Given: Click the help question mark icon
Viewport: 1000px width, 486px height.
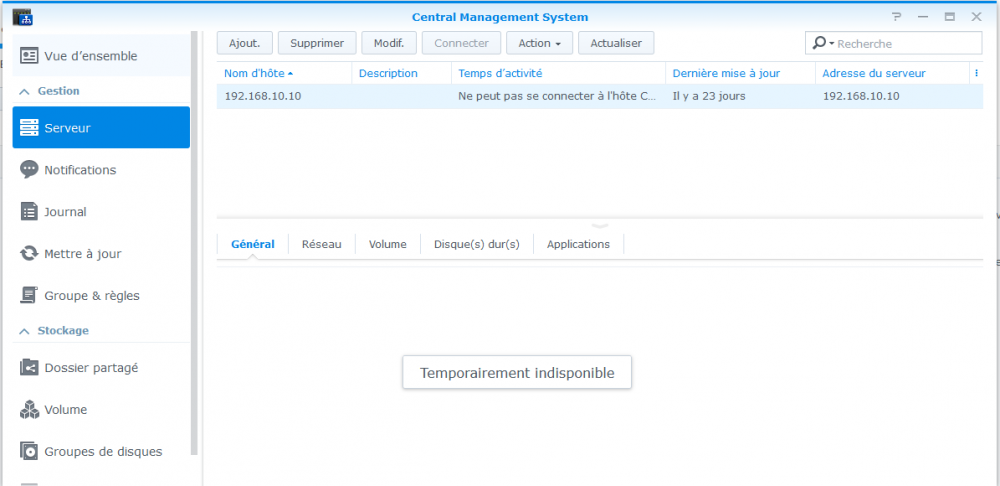Looking at the screenshot, I should (x=897, y=17).
